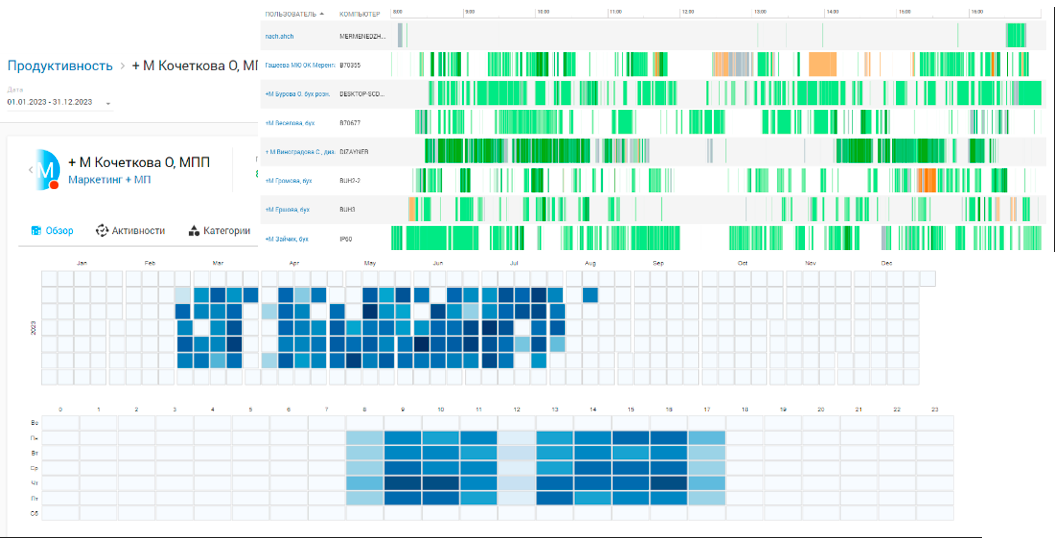
Task: Open the date range dropdown 01.01.2023 - 31.12.2023
Action: 59,102
